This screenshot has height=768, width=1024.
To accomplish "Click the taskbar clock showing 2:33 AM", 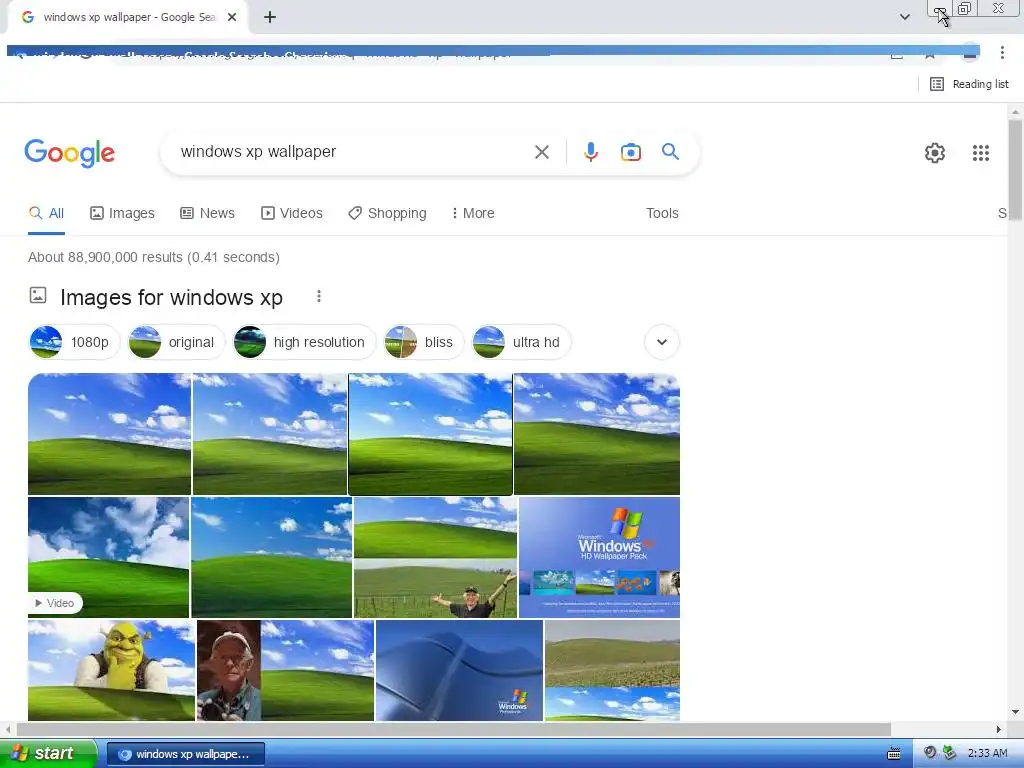I will pos(987,754).
